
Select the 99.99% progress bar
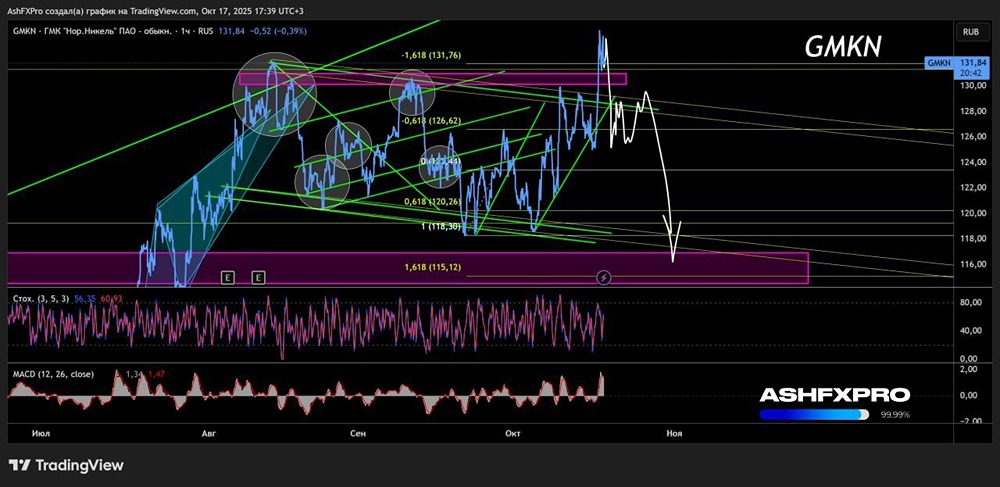814,414
